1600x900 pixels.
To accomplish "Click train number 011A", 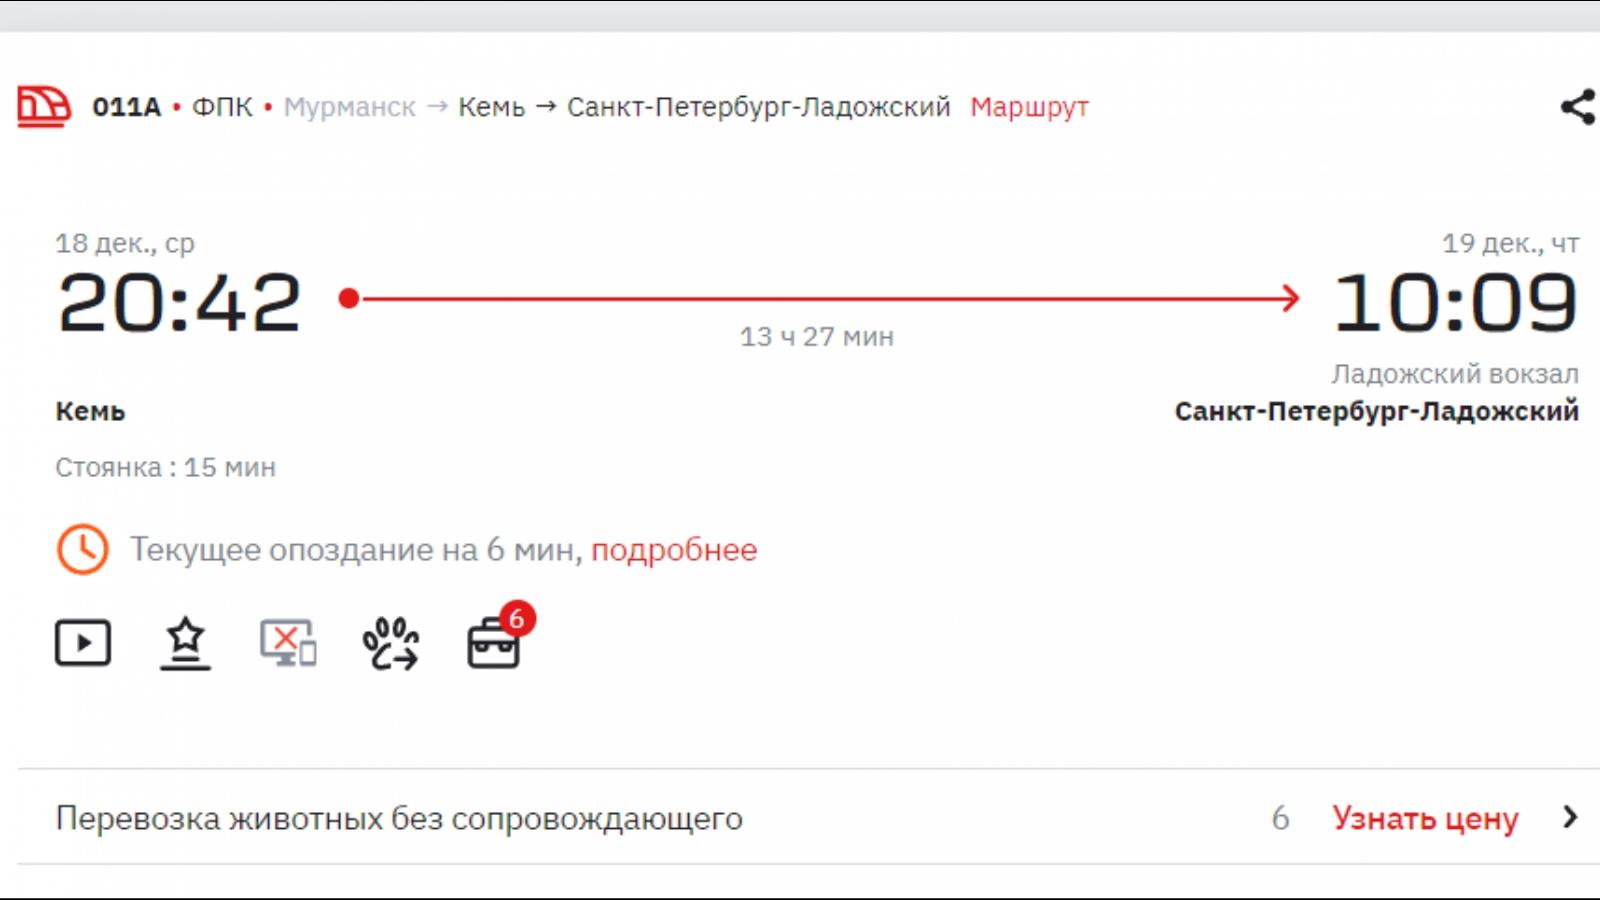I will (x=126, y=107).
